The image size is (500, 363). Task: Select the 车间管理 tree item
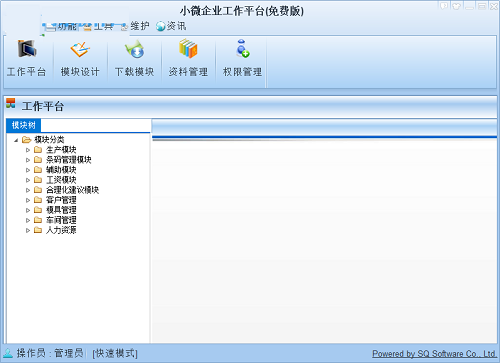pyautogui.click(x=61, y=220)
